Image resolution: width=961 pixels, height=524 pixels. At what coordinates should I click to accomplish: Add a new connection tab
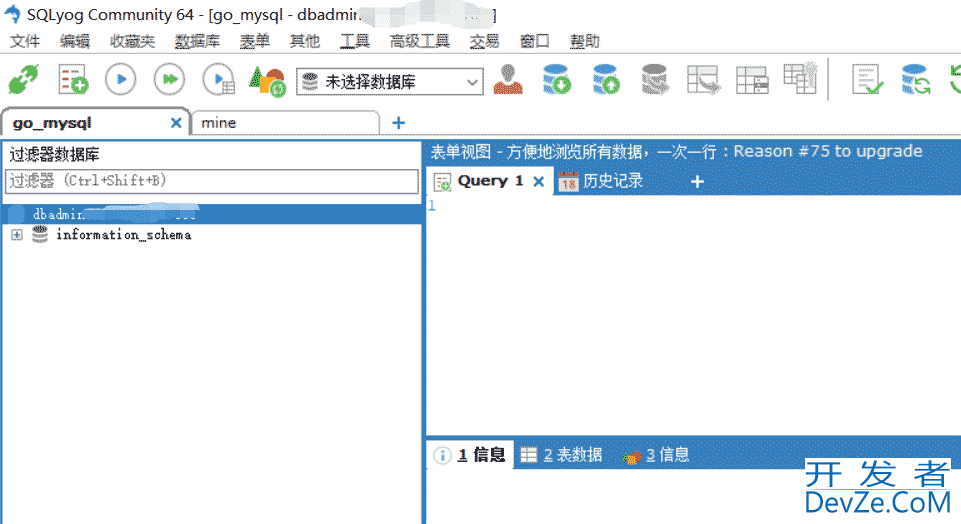tap(399, 123)
